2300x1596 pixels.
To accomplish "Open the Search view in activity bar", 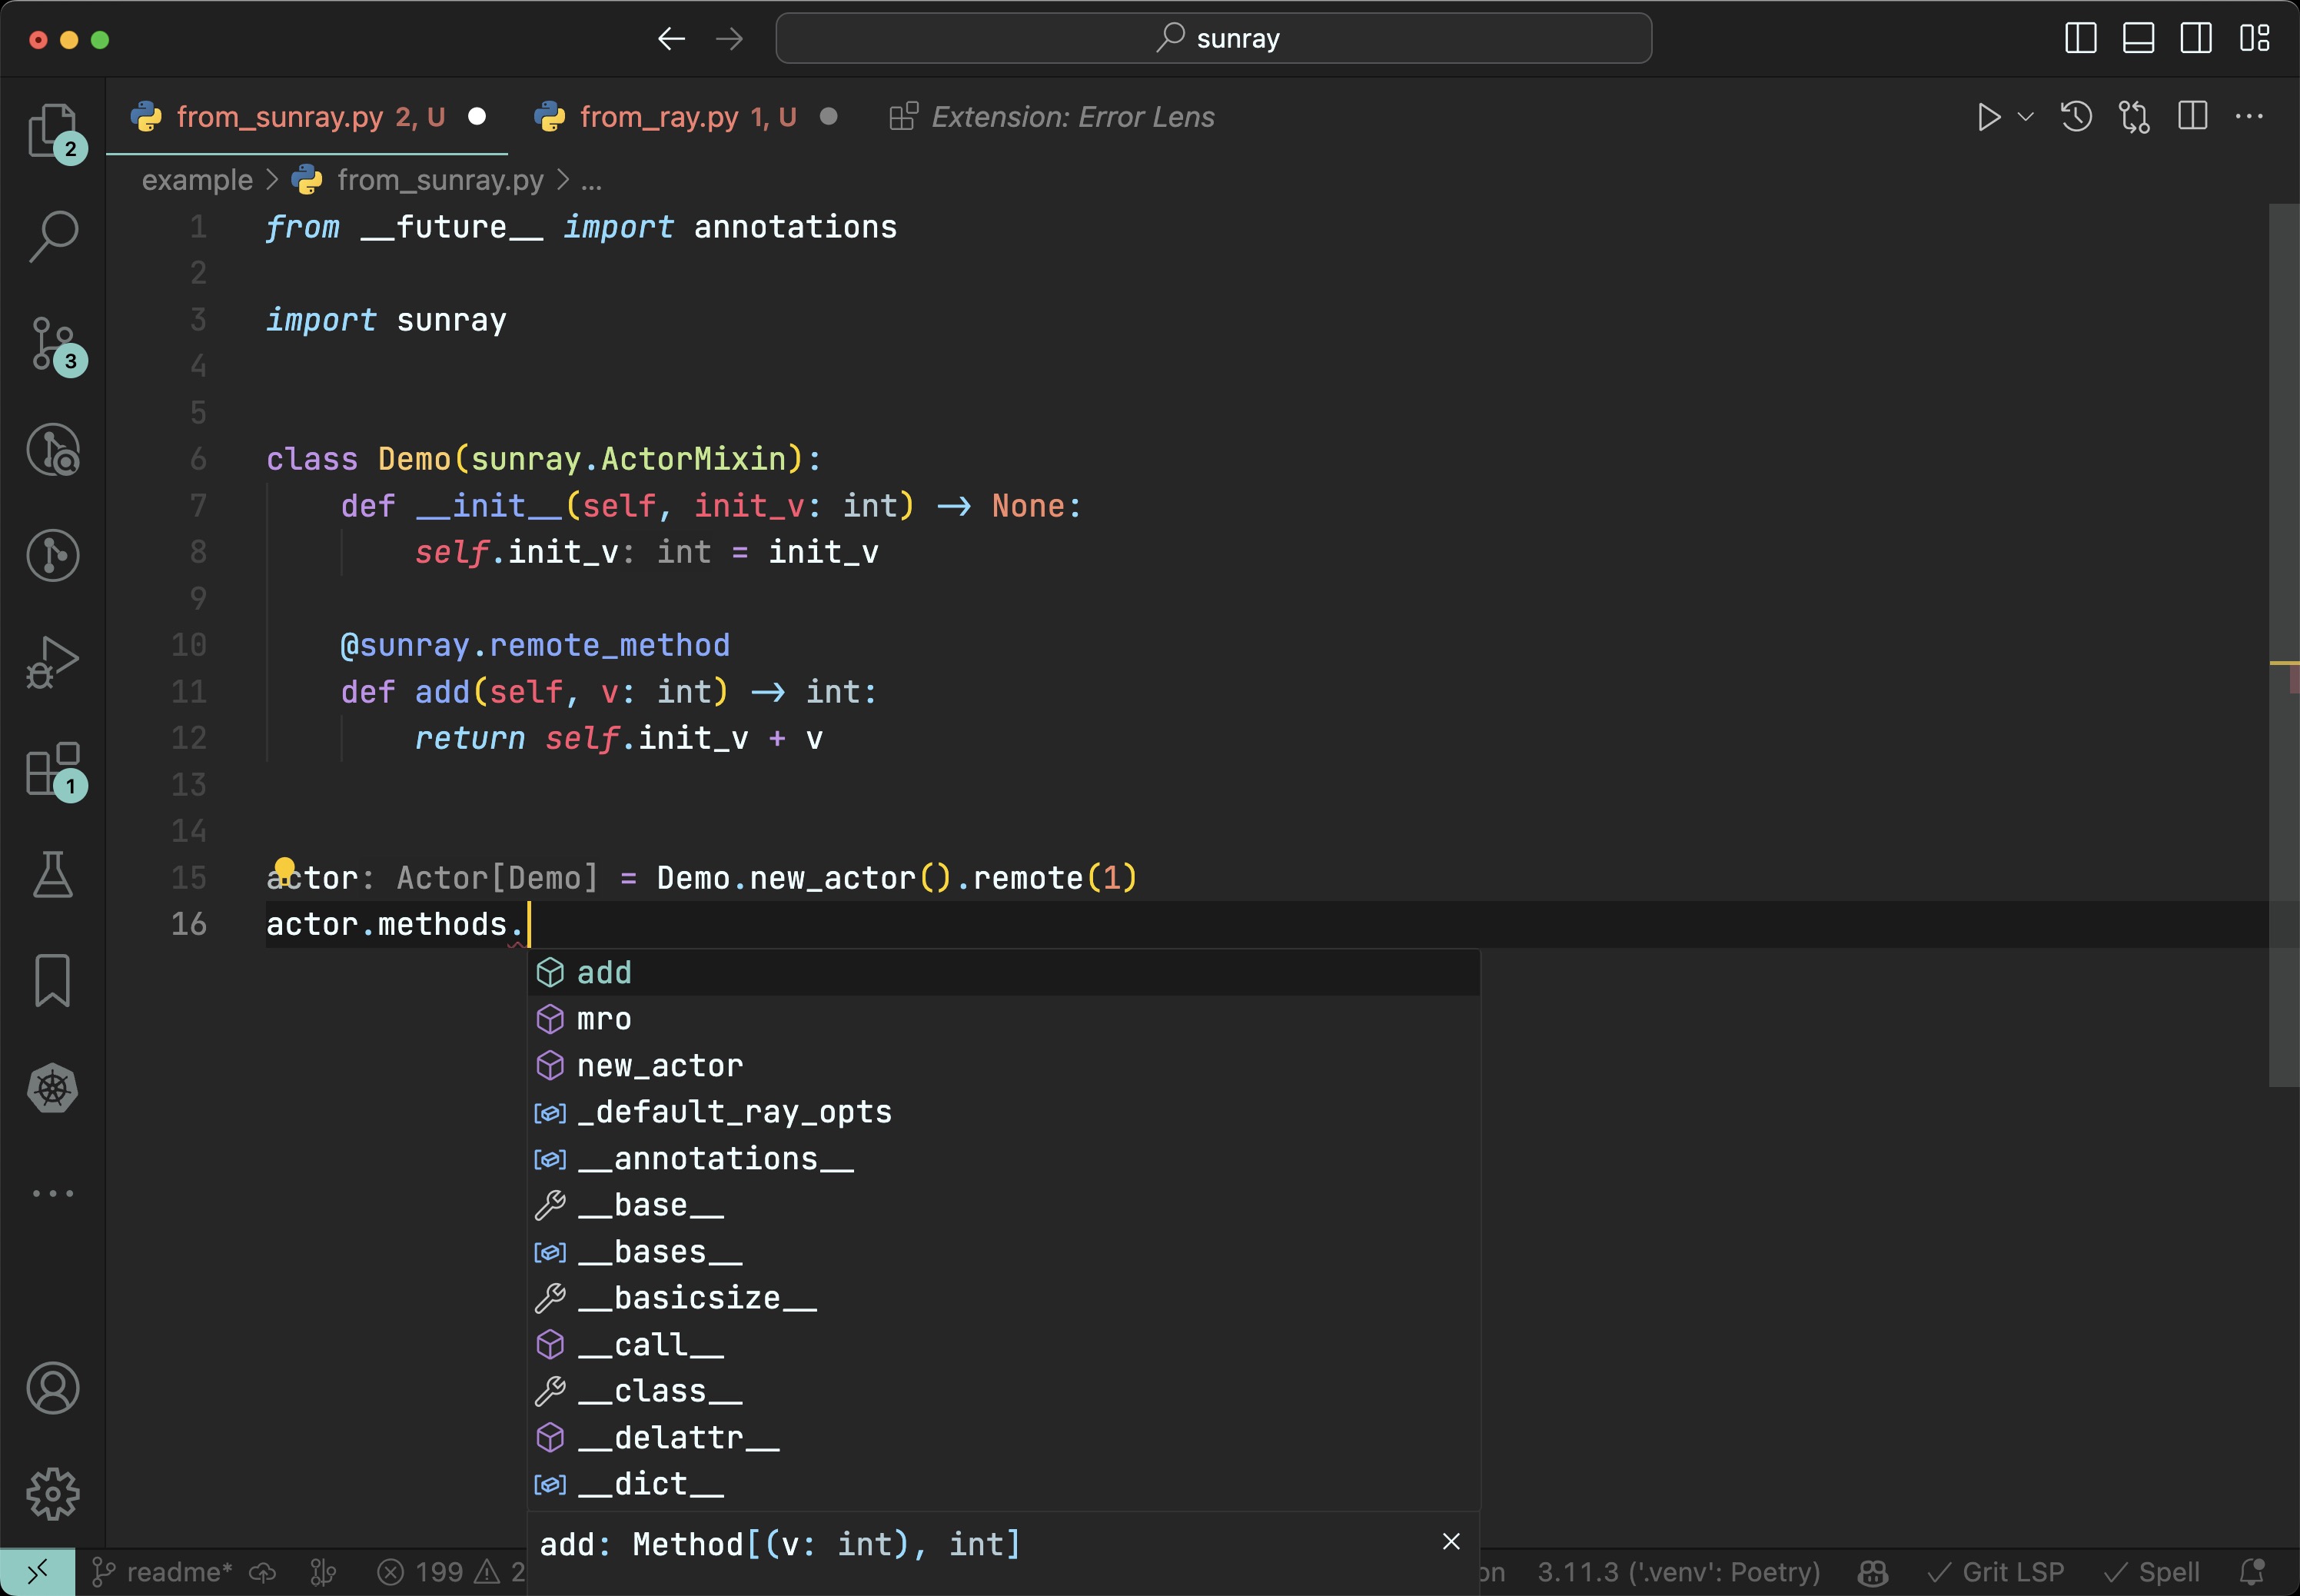I will [52, 237].
